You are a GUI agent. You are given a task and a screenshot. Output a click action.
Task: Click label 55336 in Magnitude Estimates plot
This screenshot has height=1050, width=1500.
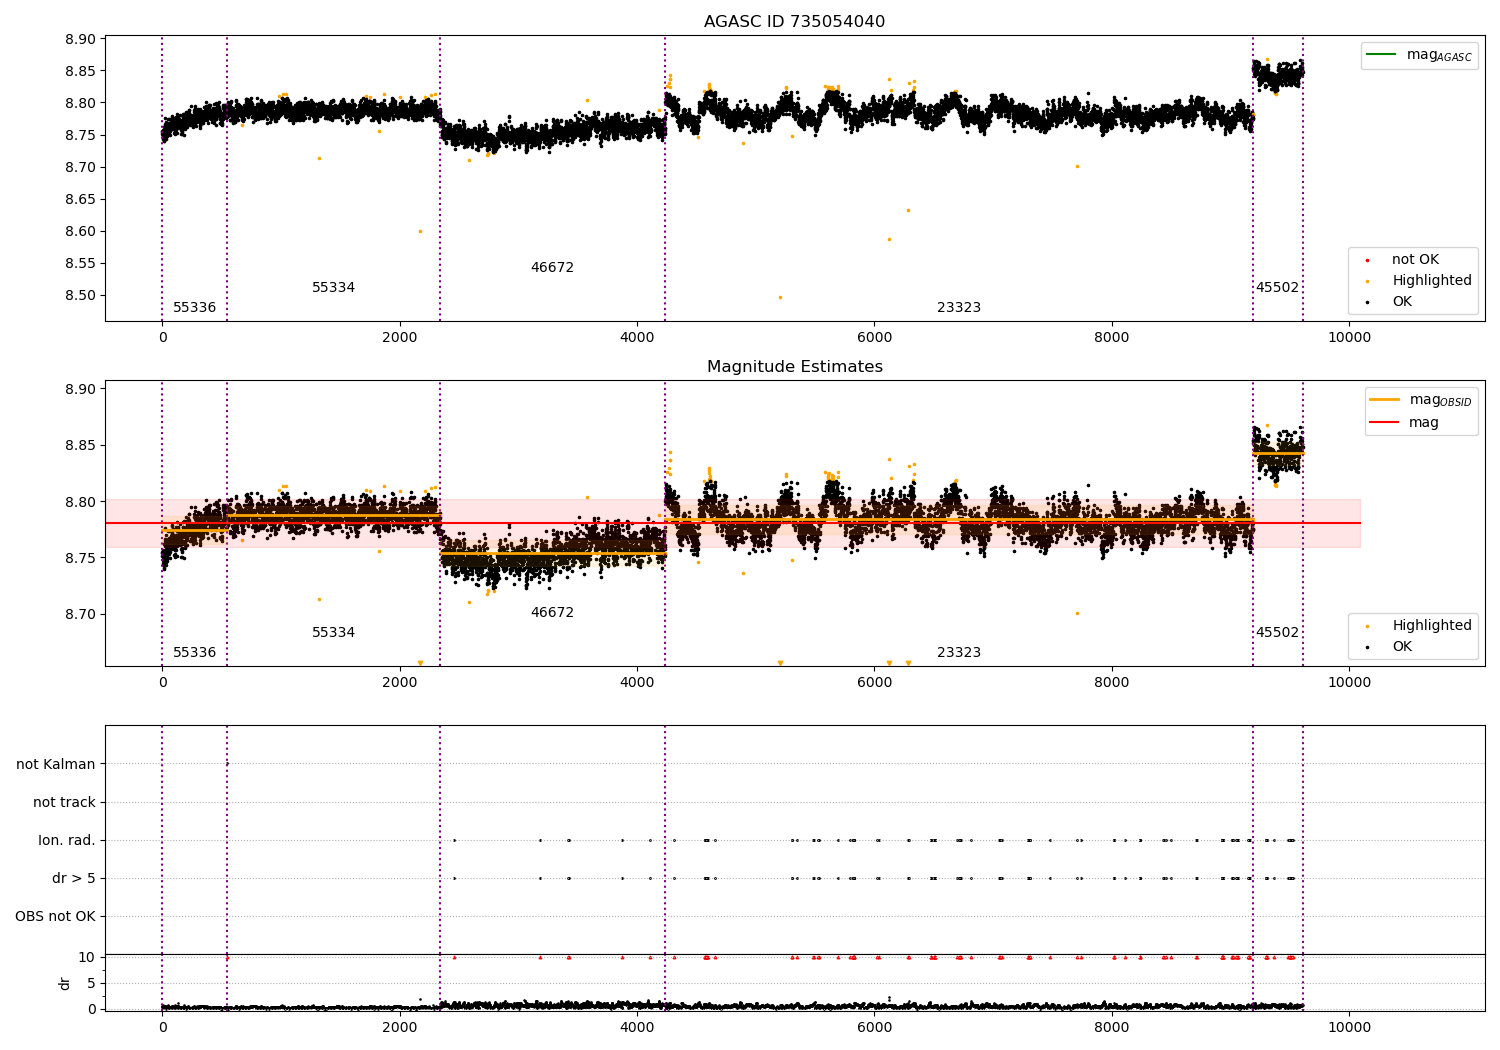[x=194, y=653]
